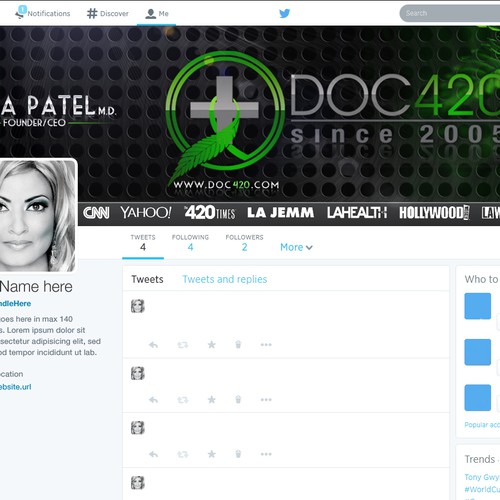Click the profile handle link

click(x=15, y=304)
